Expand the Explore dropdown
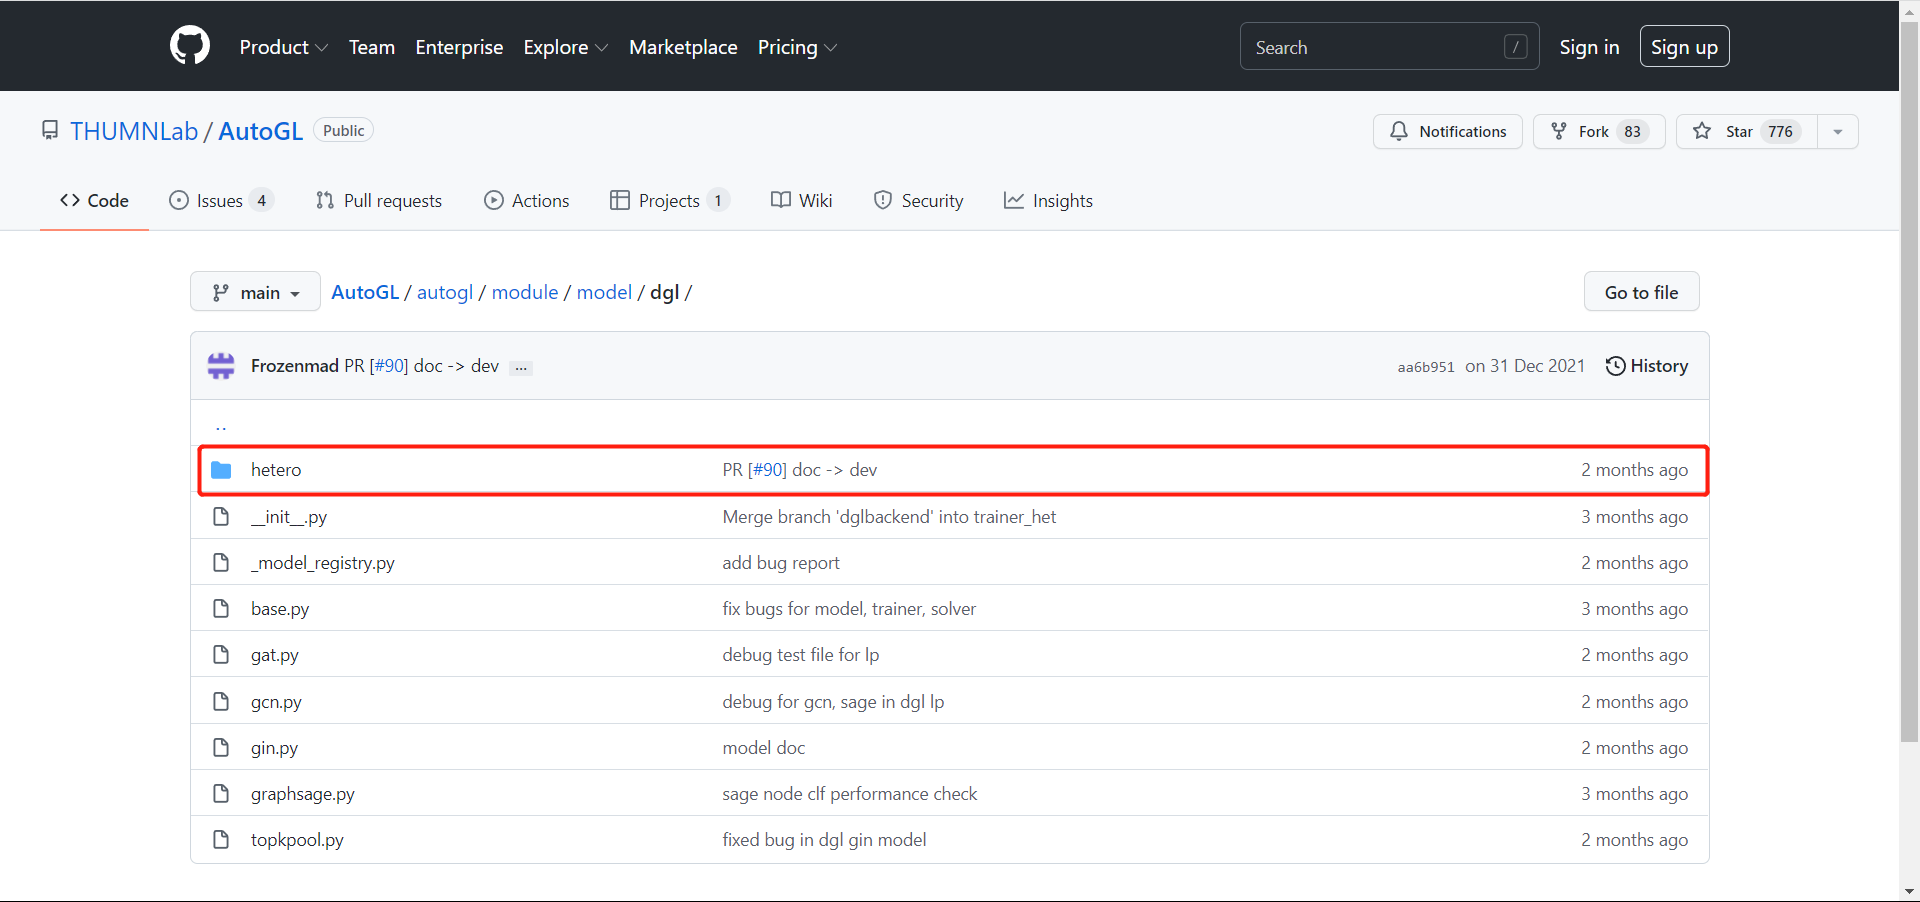 [565, 47]
